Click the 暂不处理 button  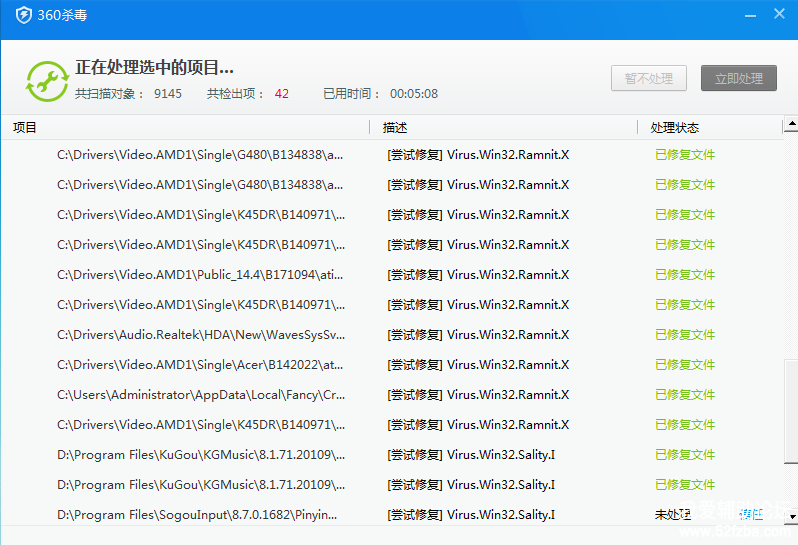[649, 78]
